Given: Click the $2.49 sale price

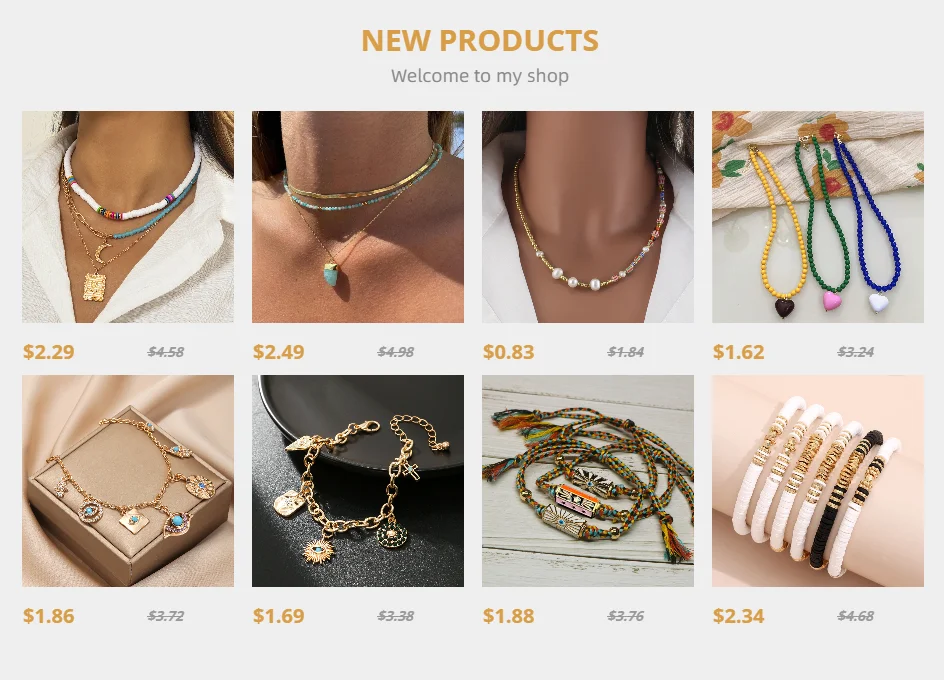Looking at the screenshot, I should click(279, 352).
